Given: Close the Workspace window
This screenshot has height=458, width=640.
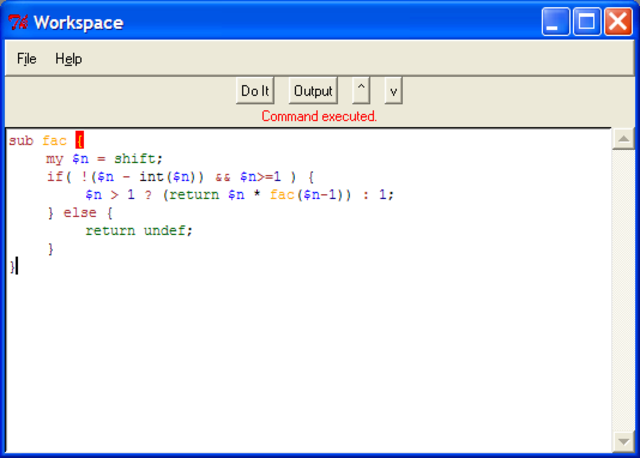Looking at the screenshot, I should click(618, 22).
